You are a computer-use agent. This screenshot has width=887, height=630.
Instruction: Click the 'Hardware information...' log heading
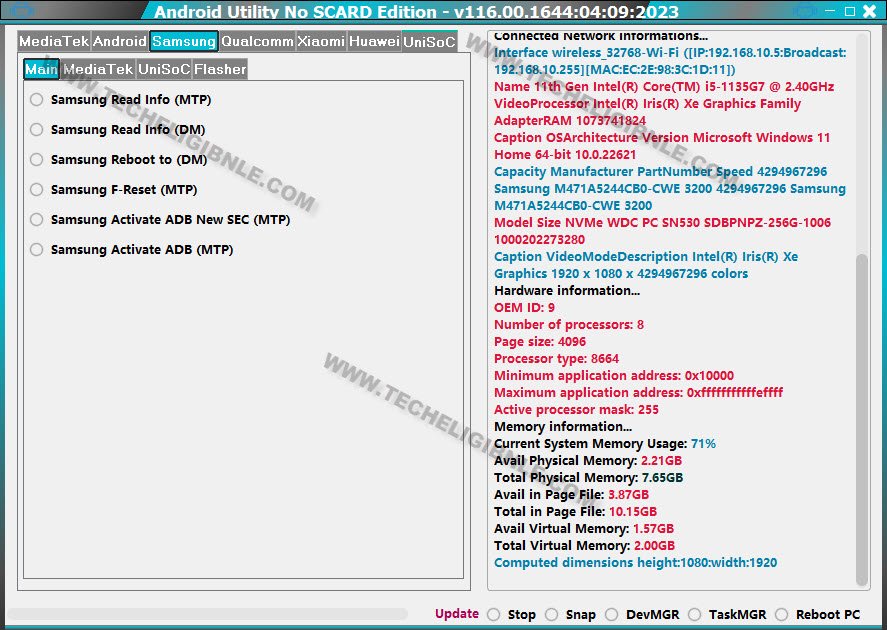[x=567, y=291]
